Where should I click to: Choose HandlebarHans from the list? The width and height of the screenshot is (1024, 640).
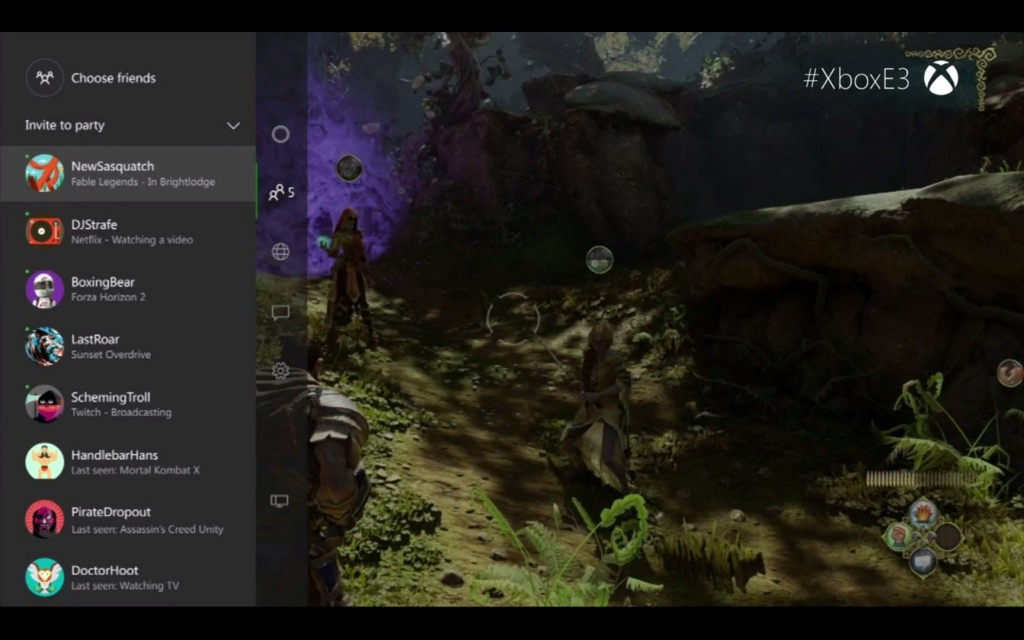coord(128,461)
